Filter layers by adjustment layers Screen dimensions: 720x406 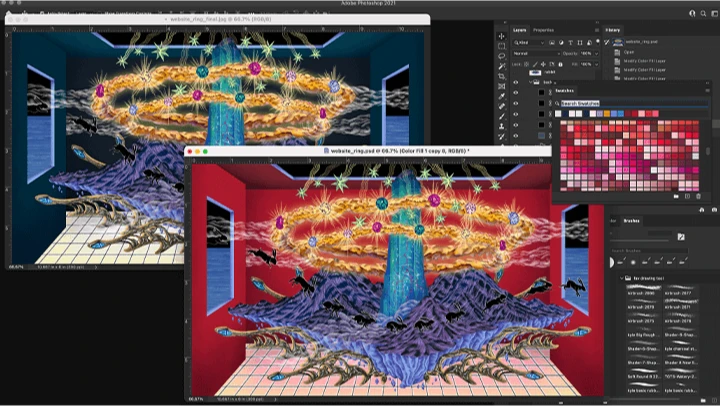tap(561, 43)
